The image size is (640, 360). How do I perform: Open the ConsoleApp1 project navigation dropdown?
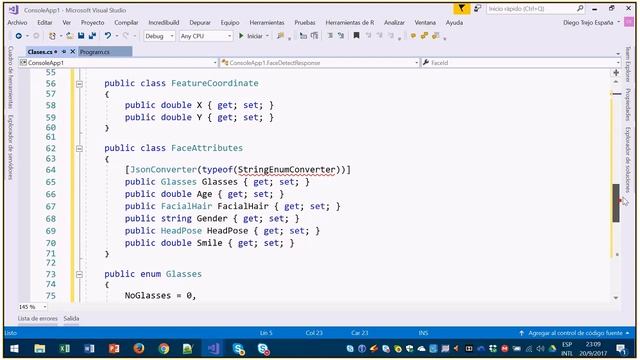point(118,63)
